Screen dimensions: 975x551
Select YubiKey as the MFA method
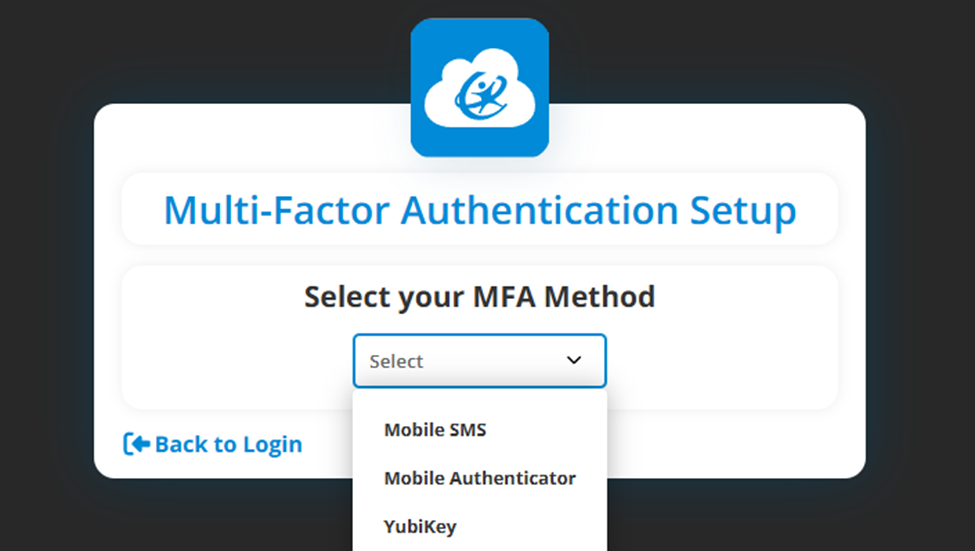pos(420,526)
